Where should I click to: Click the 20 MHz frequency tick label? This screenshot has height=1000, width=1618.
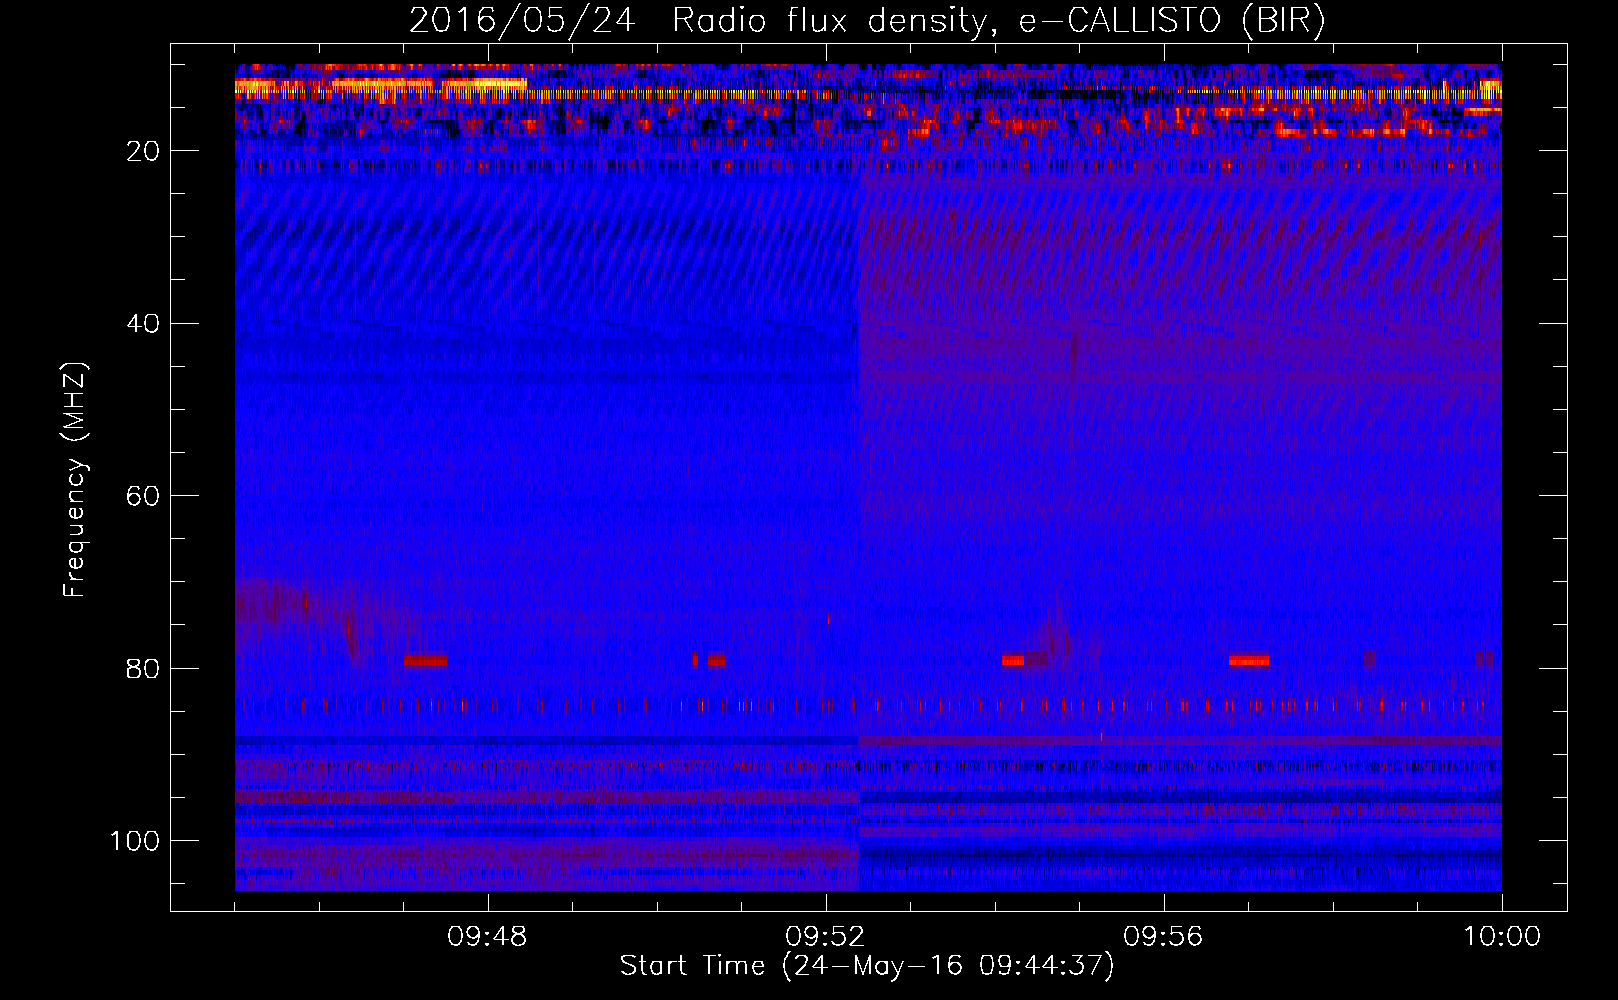point(144,151)
